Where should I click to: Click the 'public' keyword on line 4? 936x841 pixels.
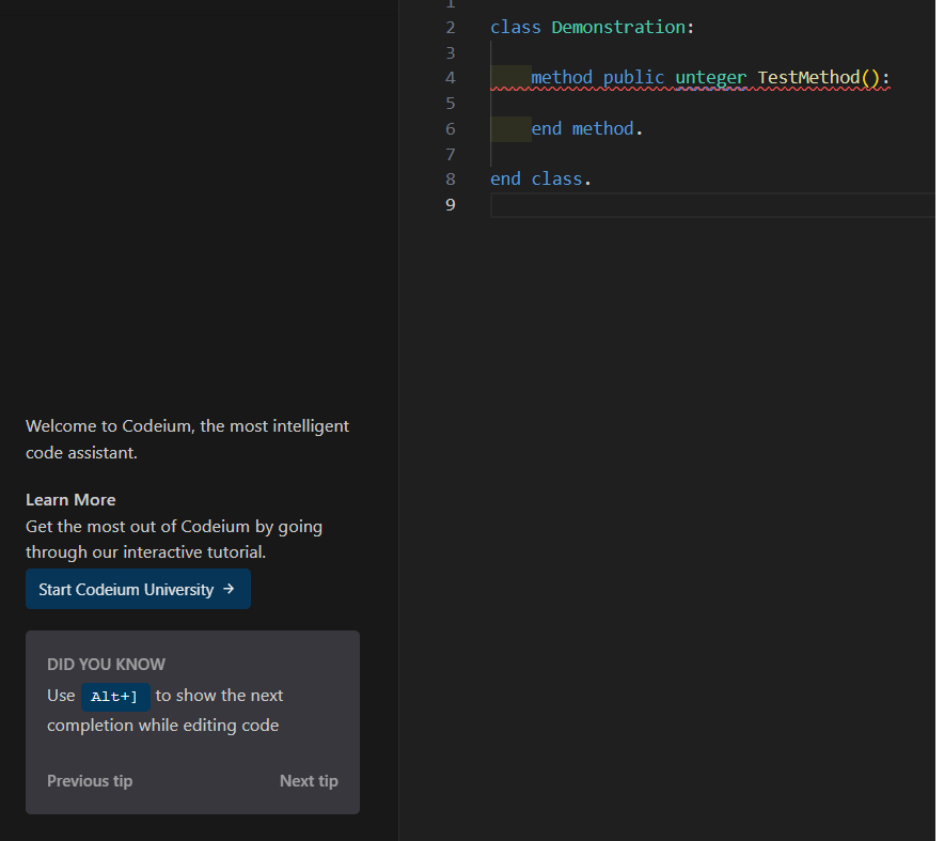(x=633, y=78)
